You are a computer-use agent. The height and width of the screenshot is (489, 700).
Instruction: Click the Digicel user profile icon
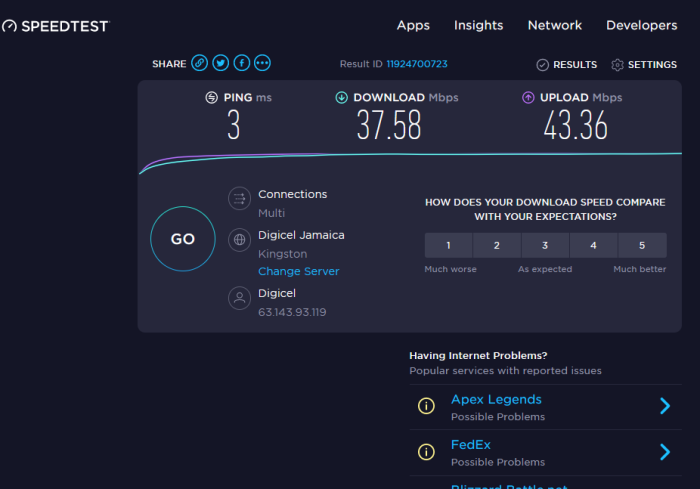[x=240, y=298]
